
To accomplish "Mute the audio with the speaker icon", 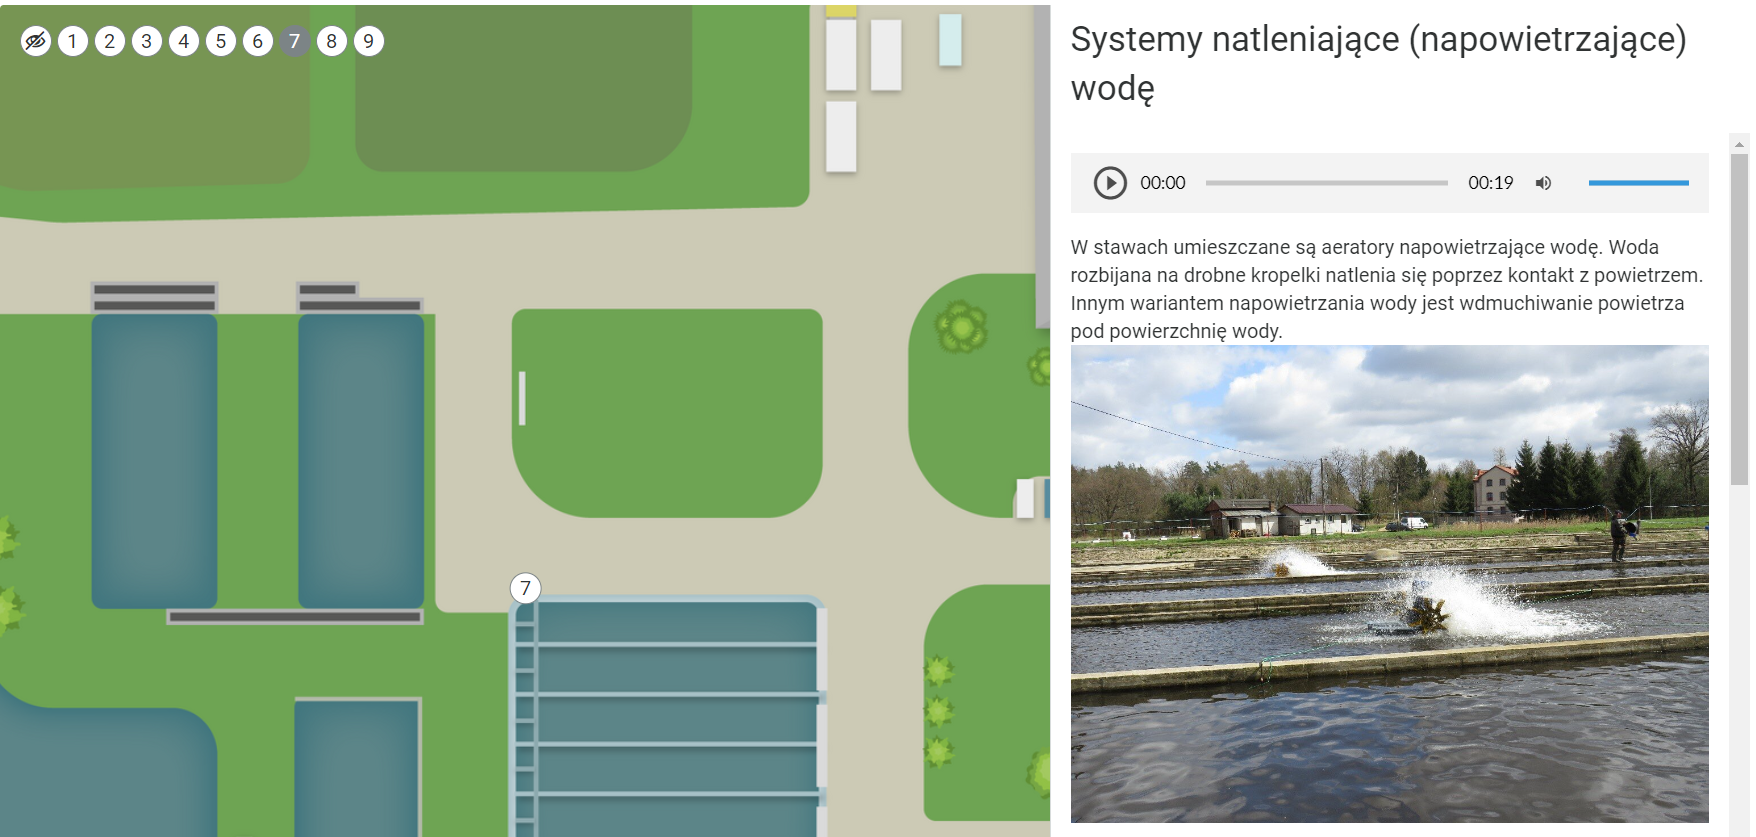I will 1543,183.
